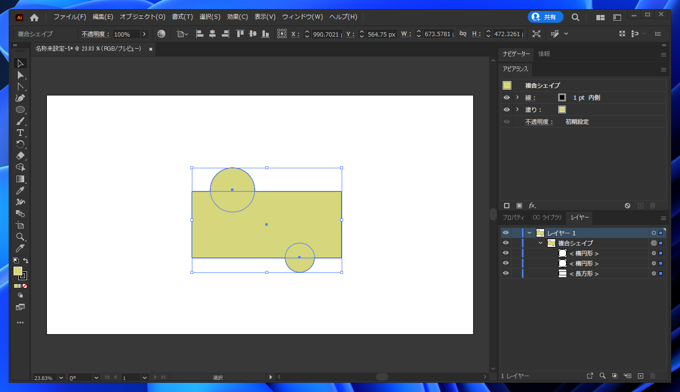Collapse レイヤー 1 in Layers panel
Viewport: 680px width, 392px height.
(530, 233)
